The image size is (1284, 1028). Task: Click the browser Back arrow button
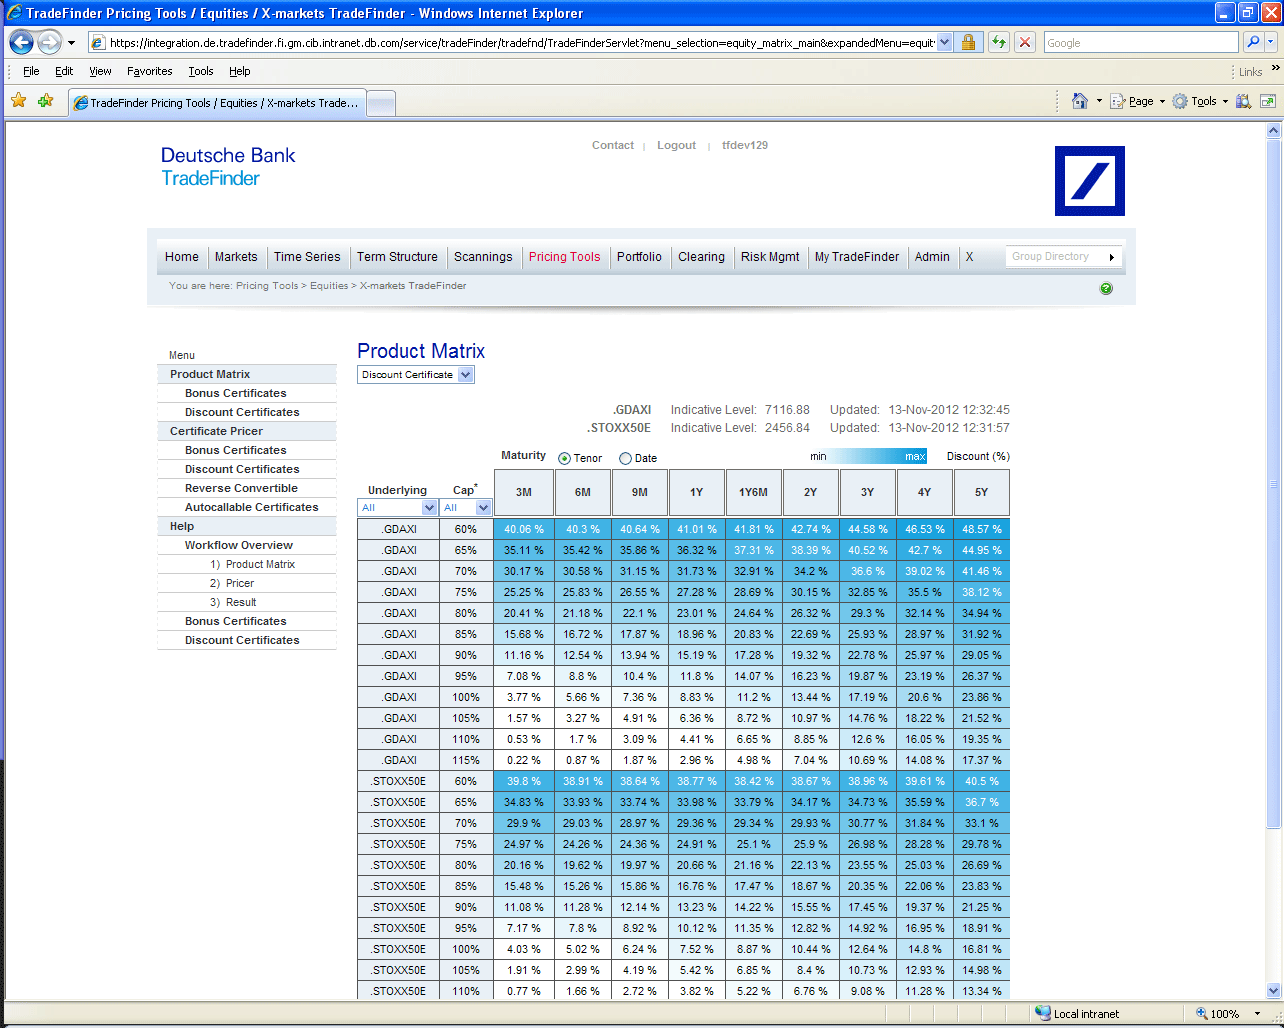click(21, 43)
